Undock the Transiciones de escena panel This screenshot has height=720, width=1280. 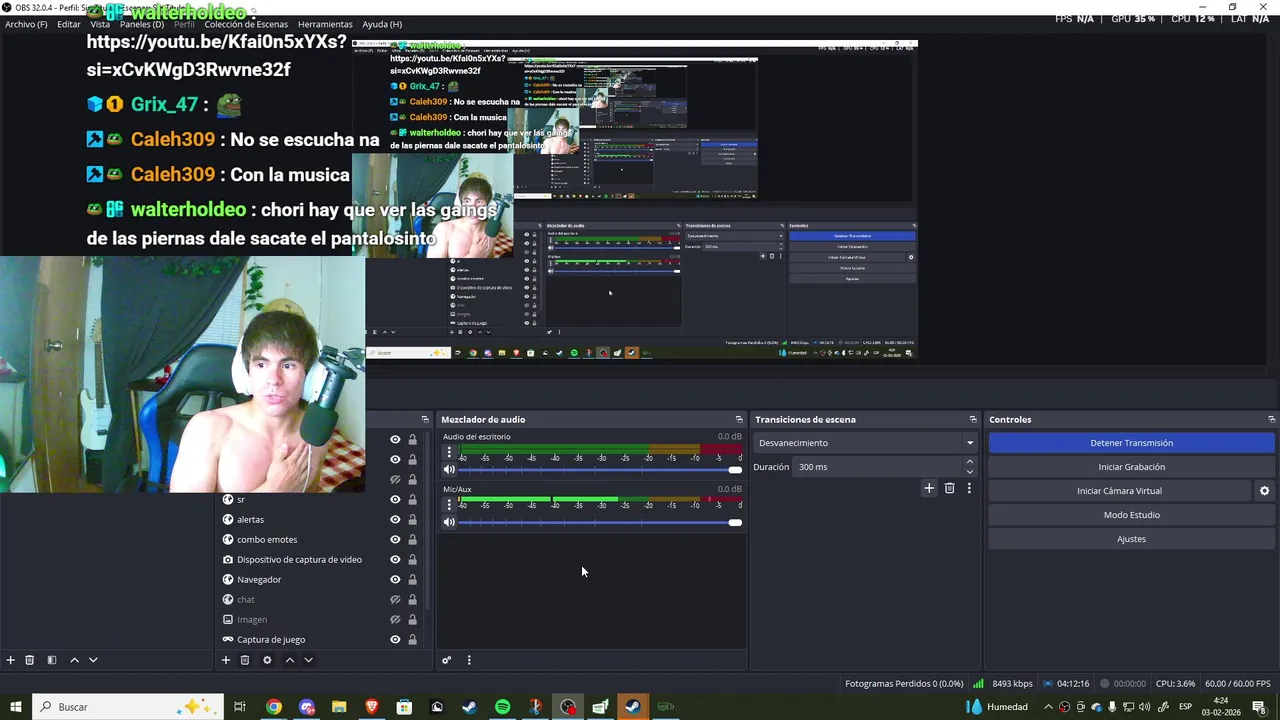[973, 420]
